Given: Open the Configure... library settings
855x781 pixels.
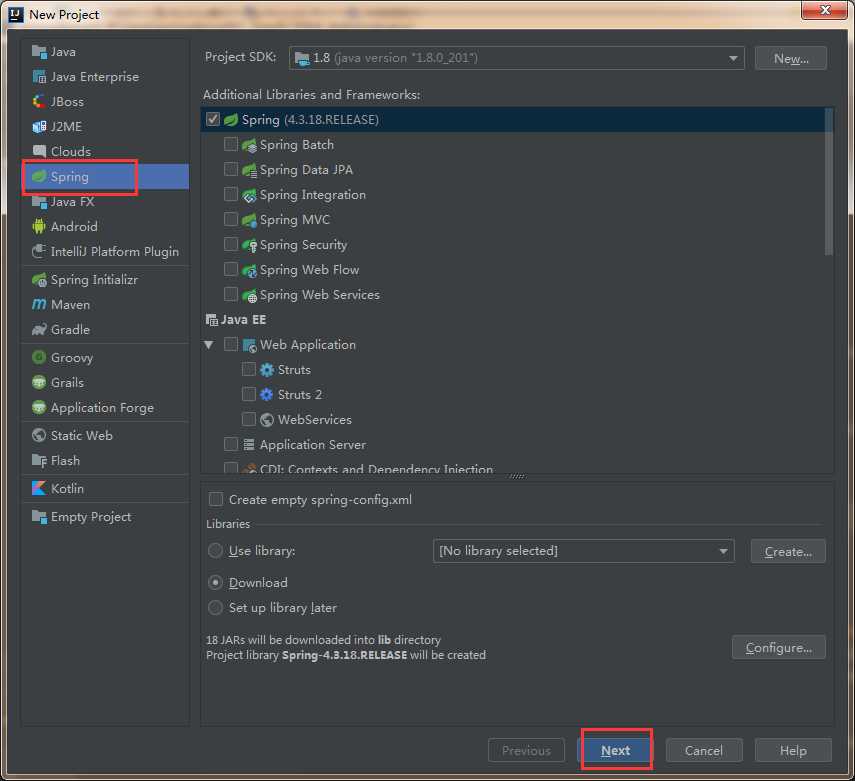Looking at the screenshot, I should tap(779, 648).
